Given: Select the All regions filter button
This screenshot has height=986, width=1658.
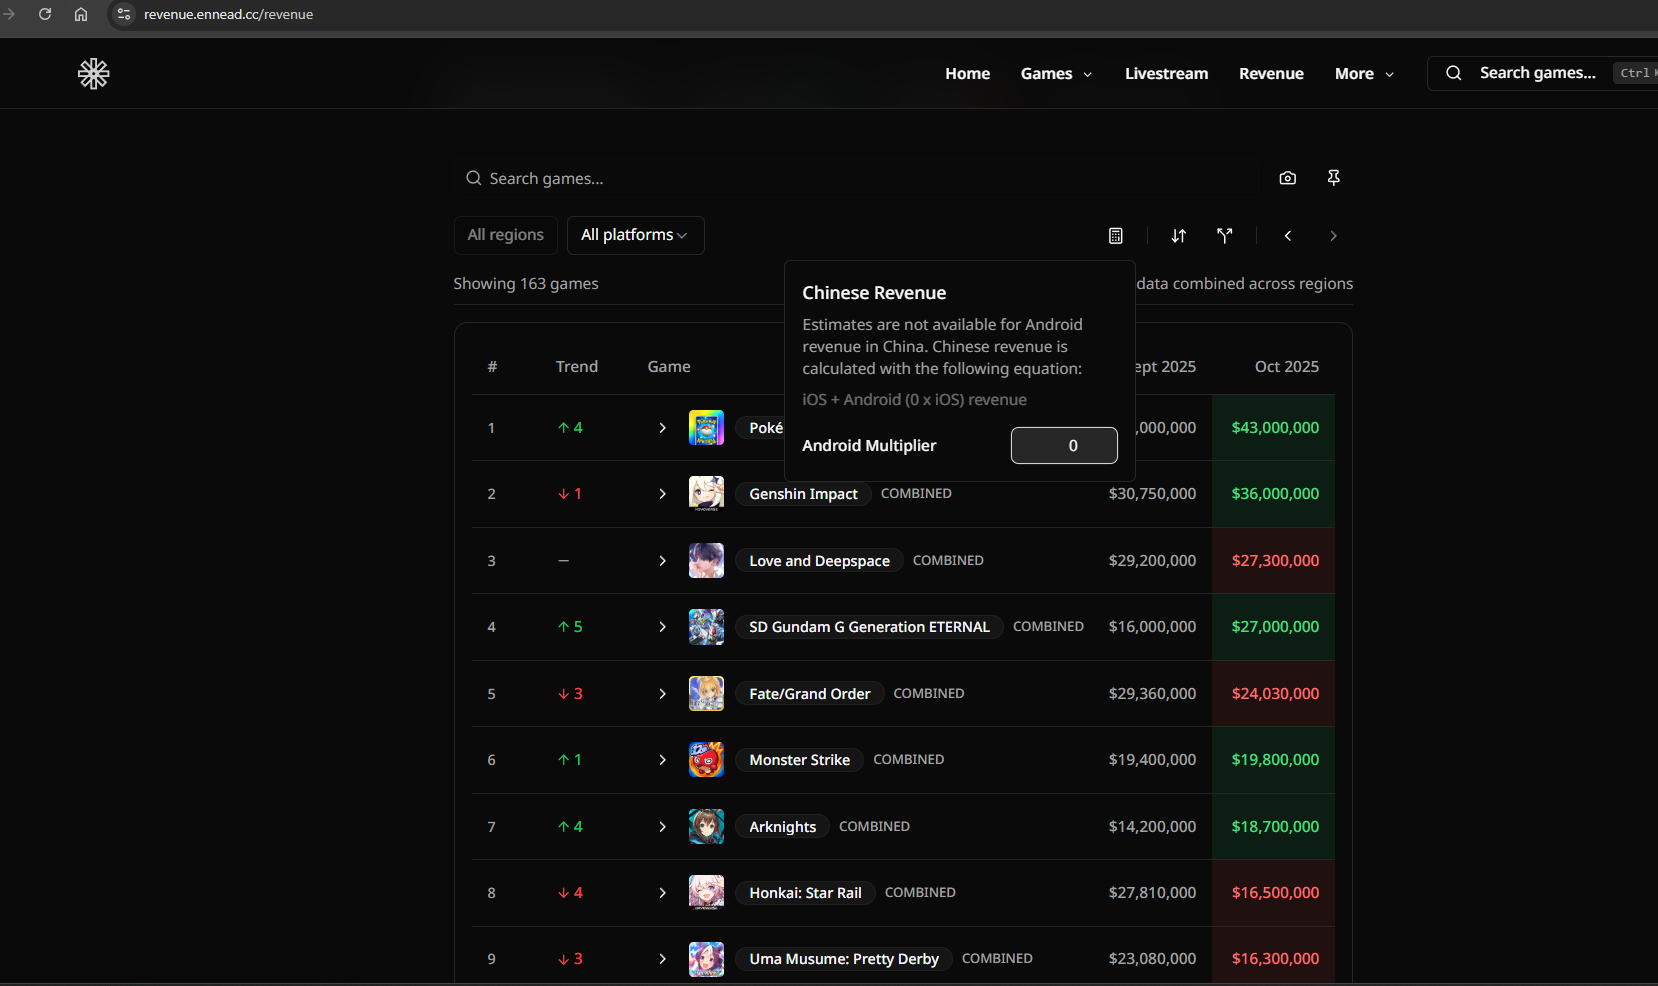Looking at the screenshot, I should [x=506, y=235].
